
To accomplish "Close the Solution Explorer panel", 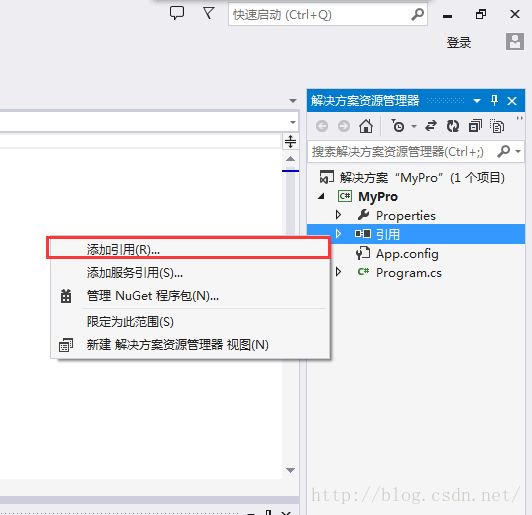I will pos(512,101).
